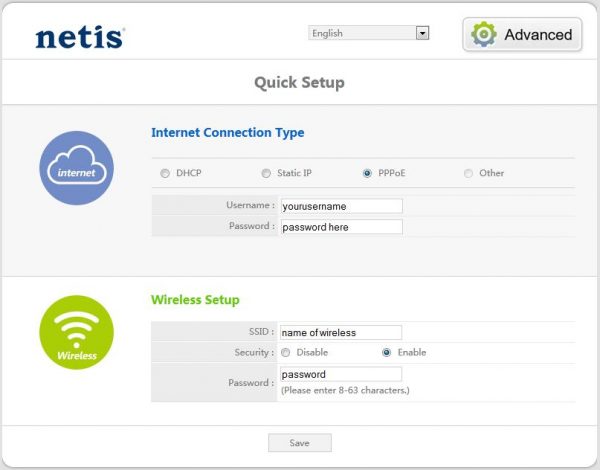This screenshot has height=470, width=600.
Task: Click the wireless Password field
Action: click(340, 374)
